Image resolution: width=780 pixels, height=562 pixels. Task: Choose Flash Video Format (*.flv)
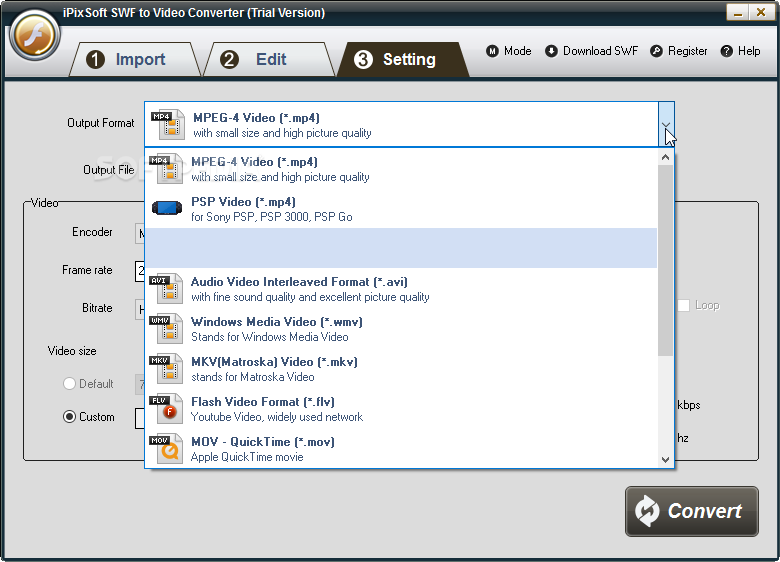coord(401,409)
